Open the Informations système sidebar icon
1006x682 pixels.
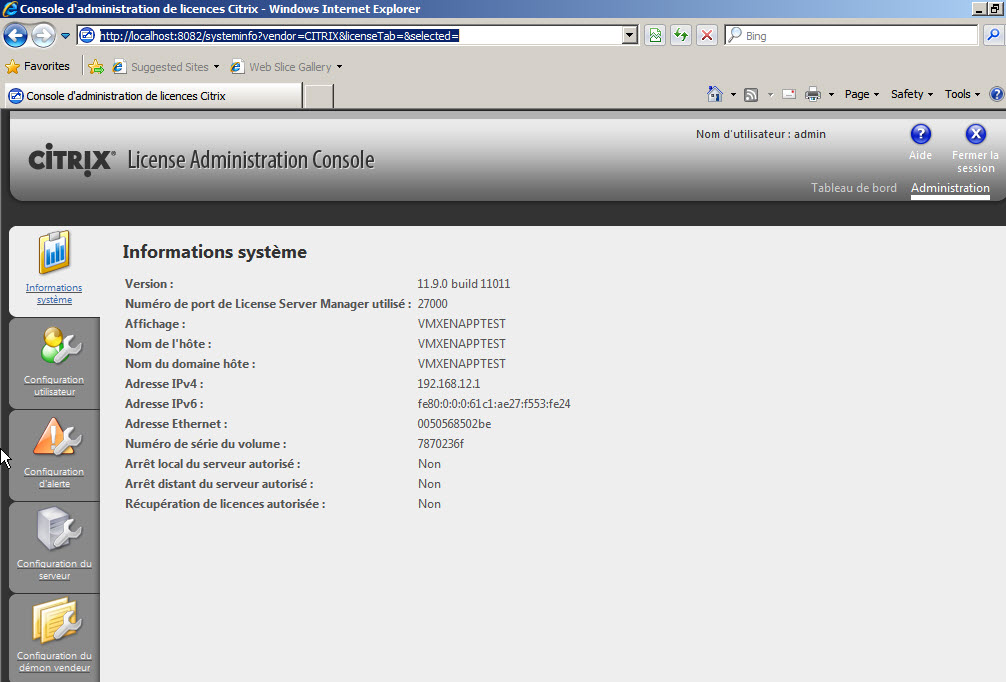point(55,253)
